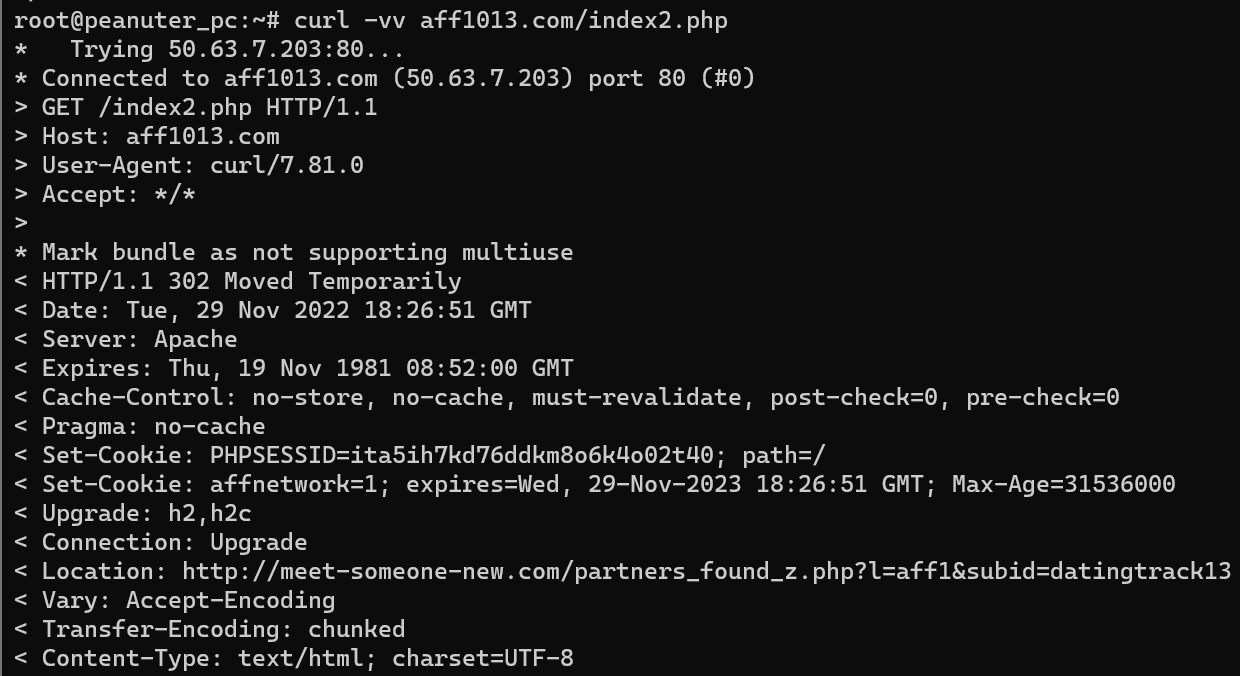Click the Cache-Control header line
Viewport: 1240px width, 676px height.
pyautogui.click(x=580, y=397)
